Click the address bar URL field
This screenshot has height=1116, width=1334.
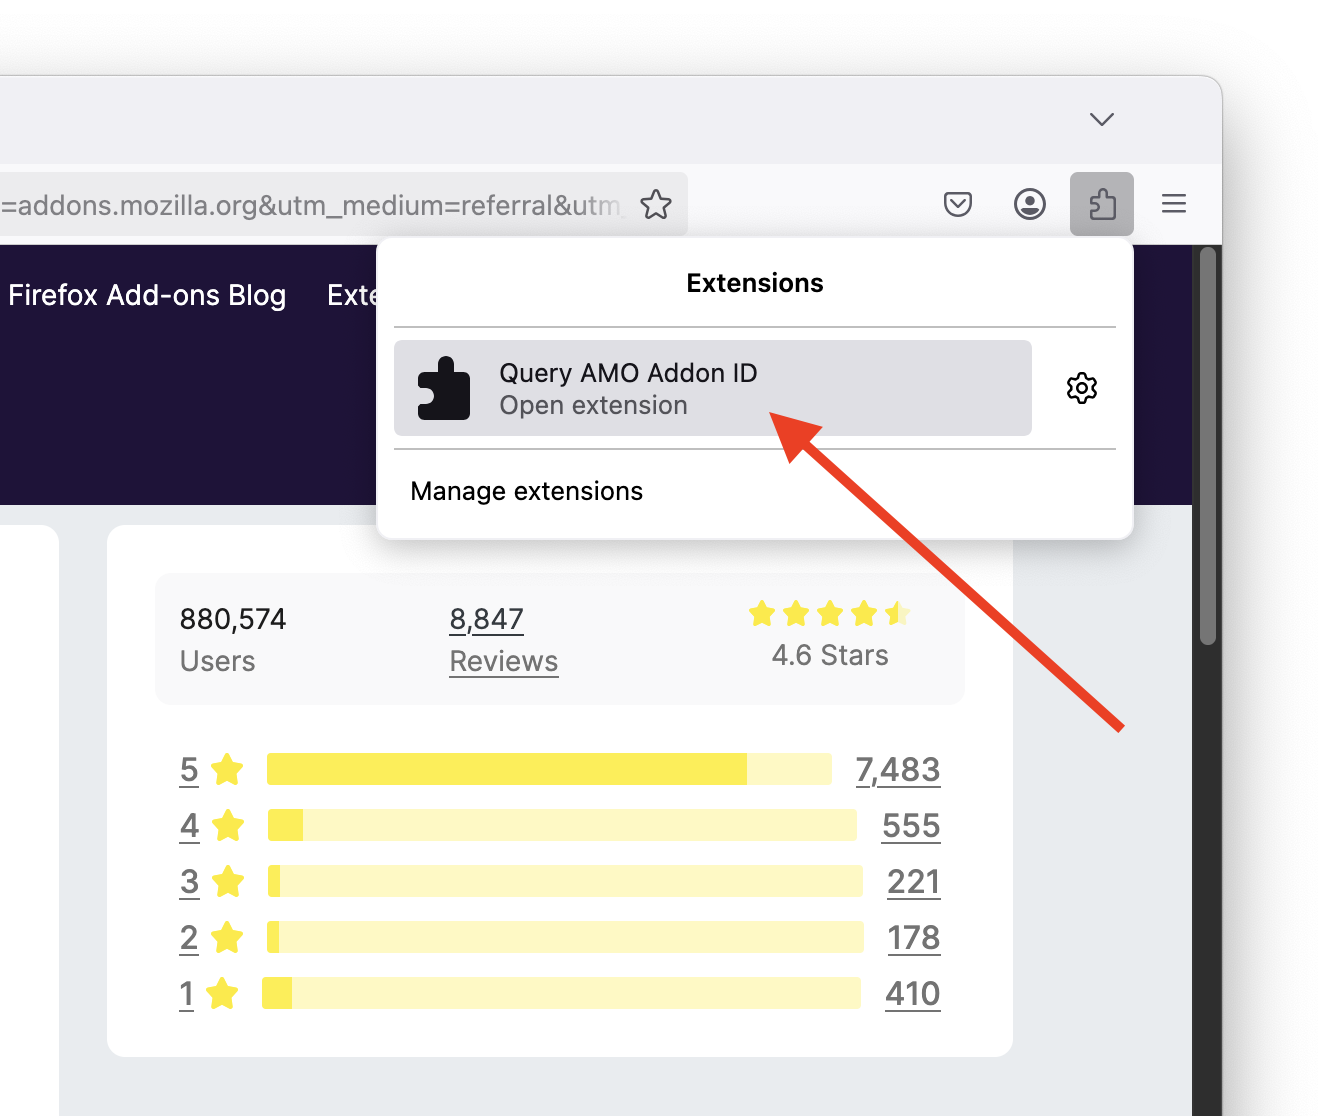tap(310, 205)
